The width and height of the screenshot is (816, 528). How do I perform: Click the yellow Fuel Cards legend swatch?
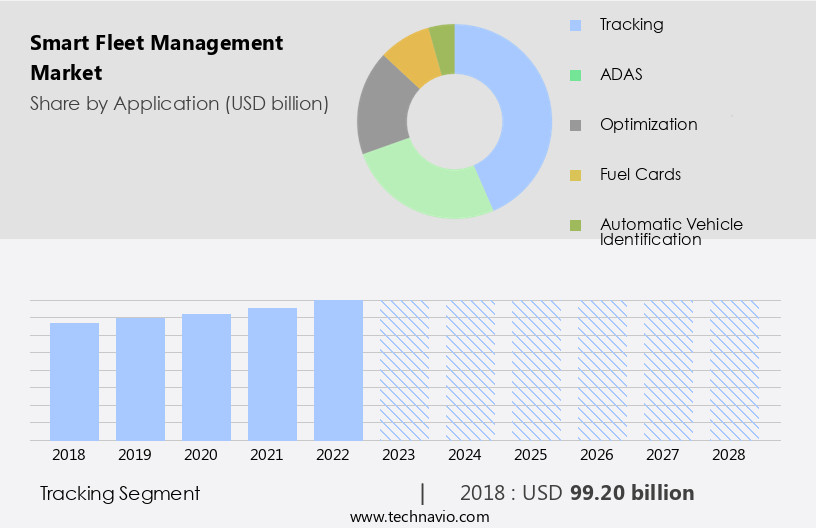(x=575, y=175)
